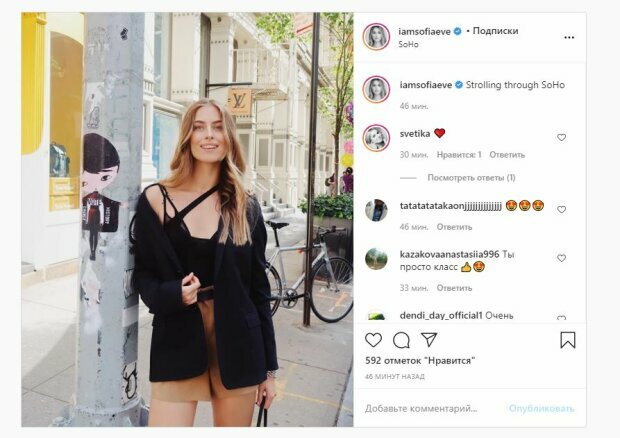
Task: Click the comment speech bubble icon
Action: (401, 340)
